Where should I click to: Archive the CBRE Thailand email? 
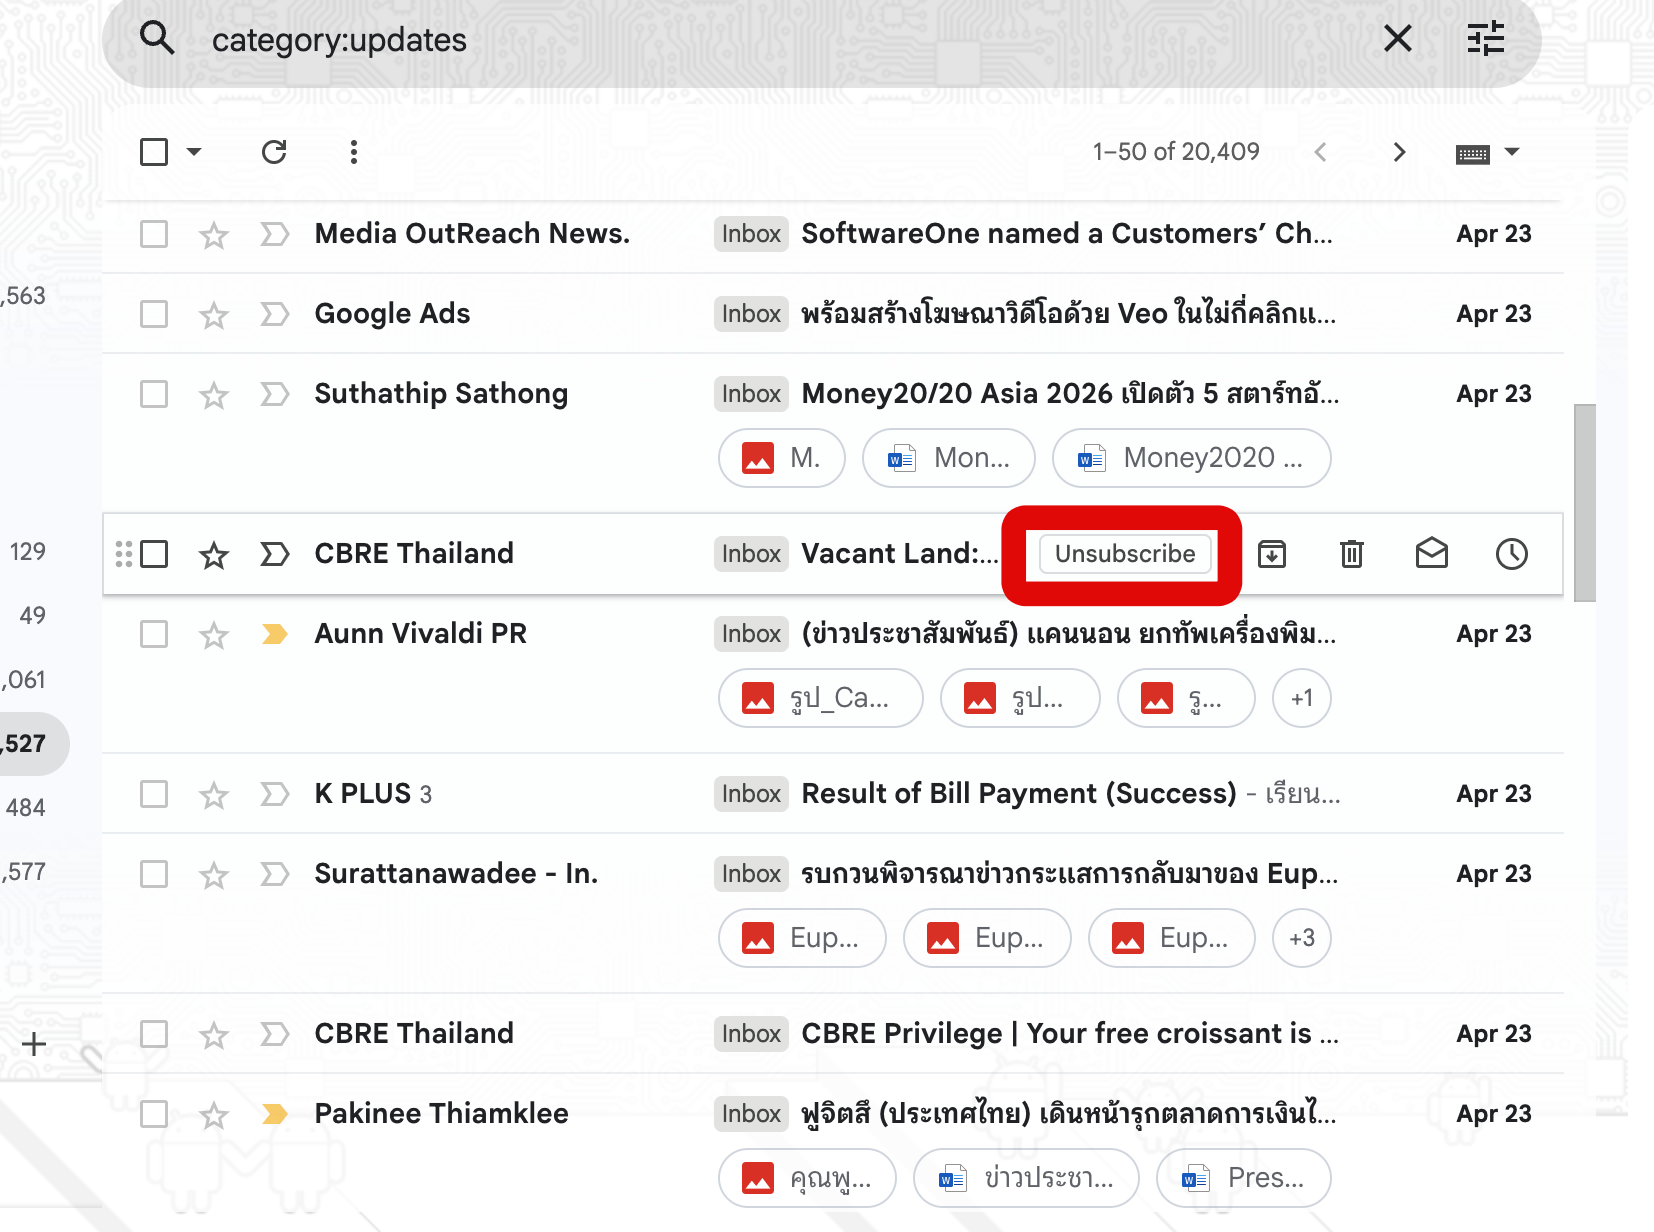[x=1272, y=553]
